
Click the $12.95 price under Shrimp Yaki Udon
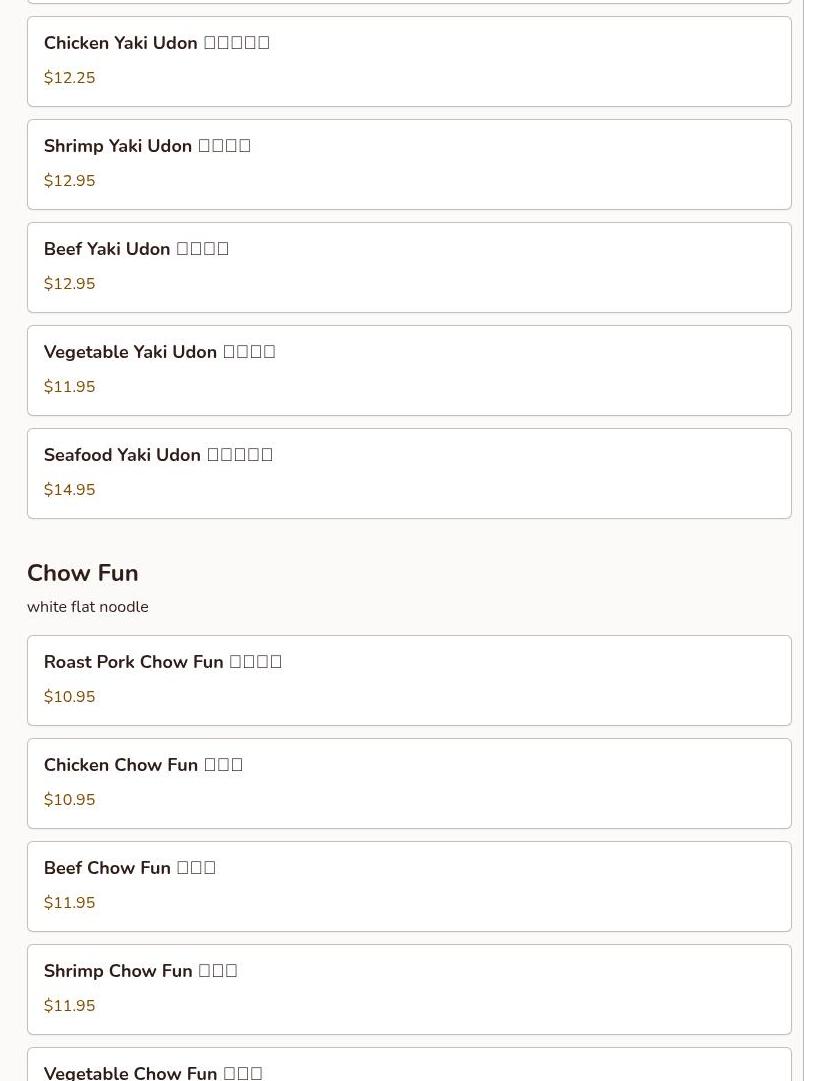70,180
